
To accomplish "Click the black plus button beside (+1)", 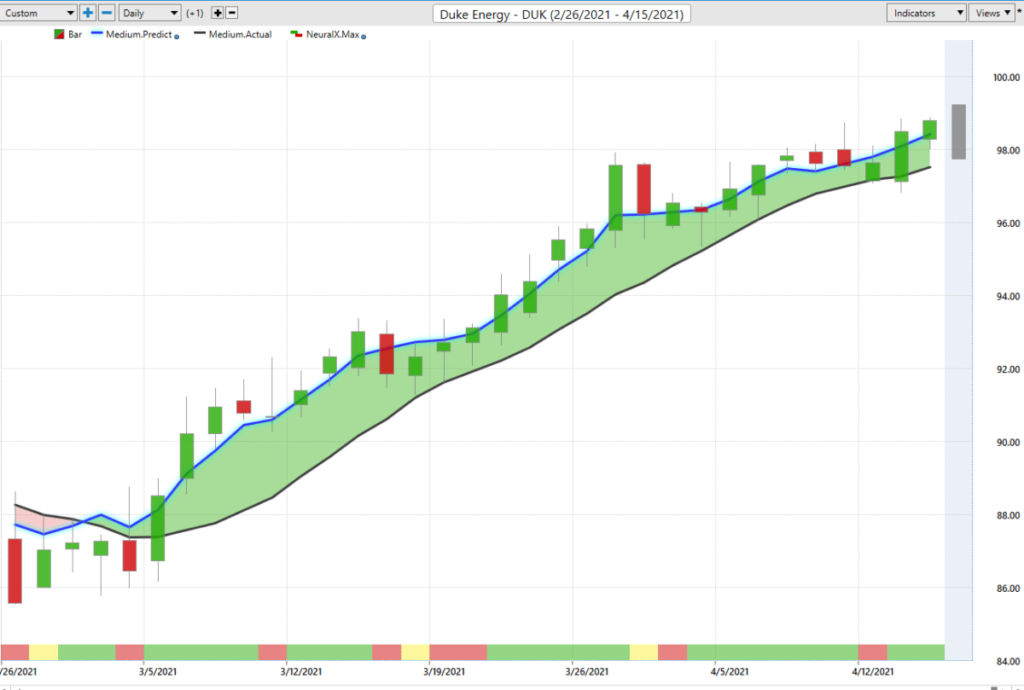I will (x=217, y=13).
